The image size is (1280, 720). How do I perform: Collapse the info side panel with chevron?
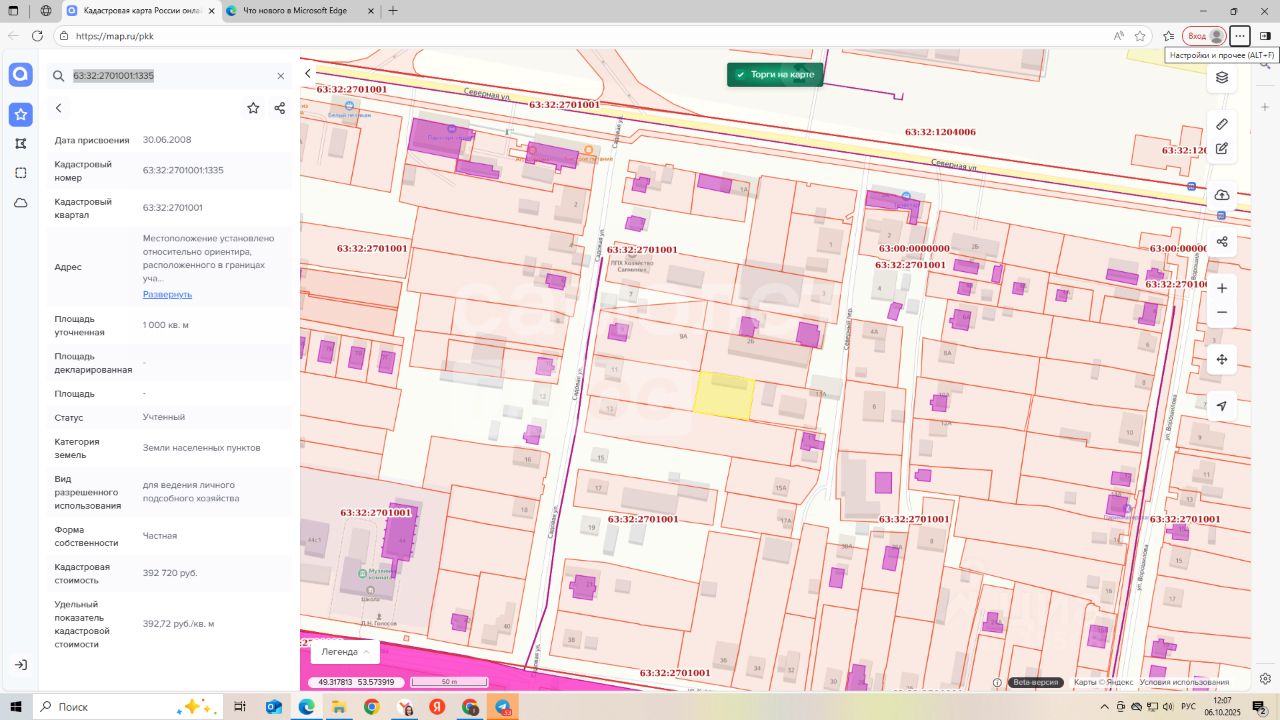pyautogui.click(x=308, y=73)
